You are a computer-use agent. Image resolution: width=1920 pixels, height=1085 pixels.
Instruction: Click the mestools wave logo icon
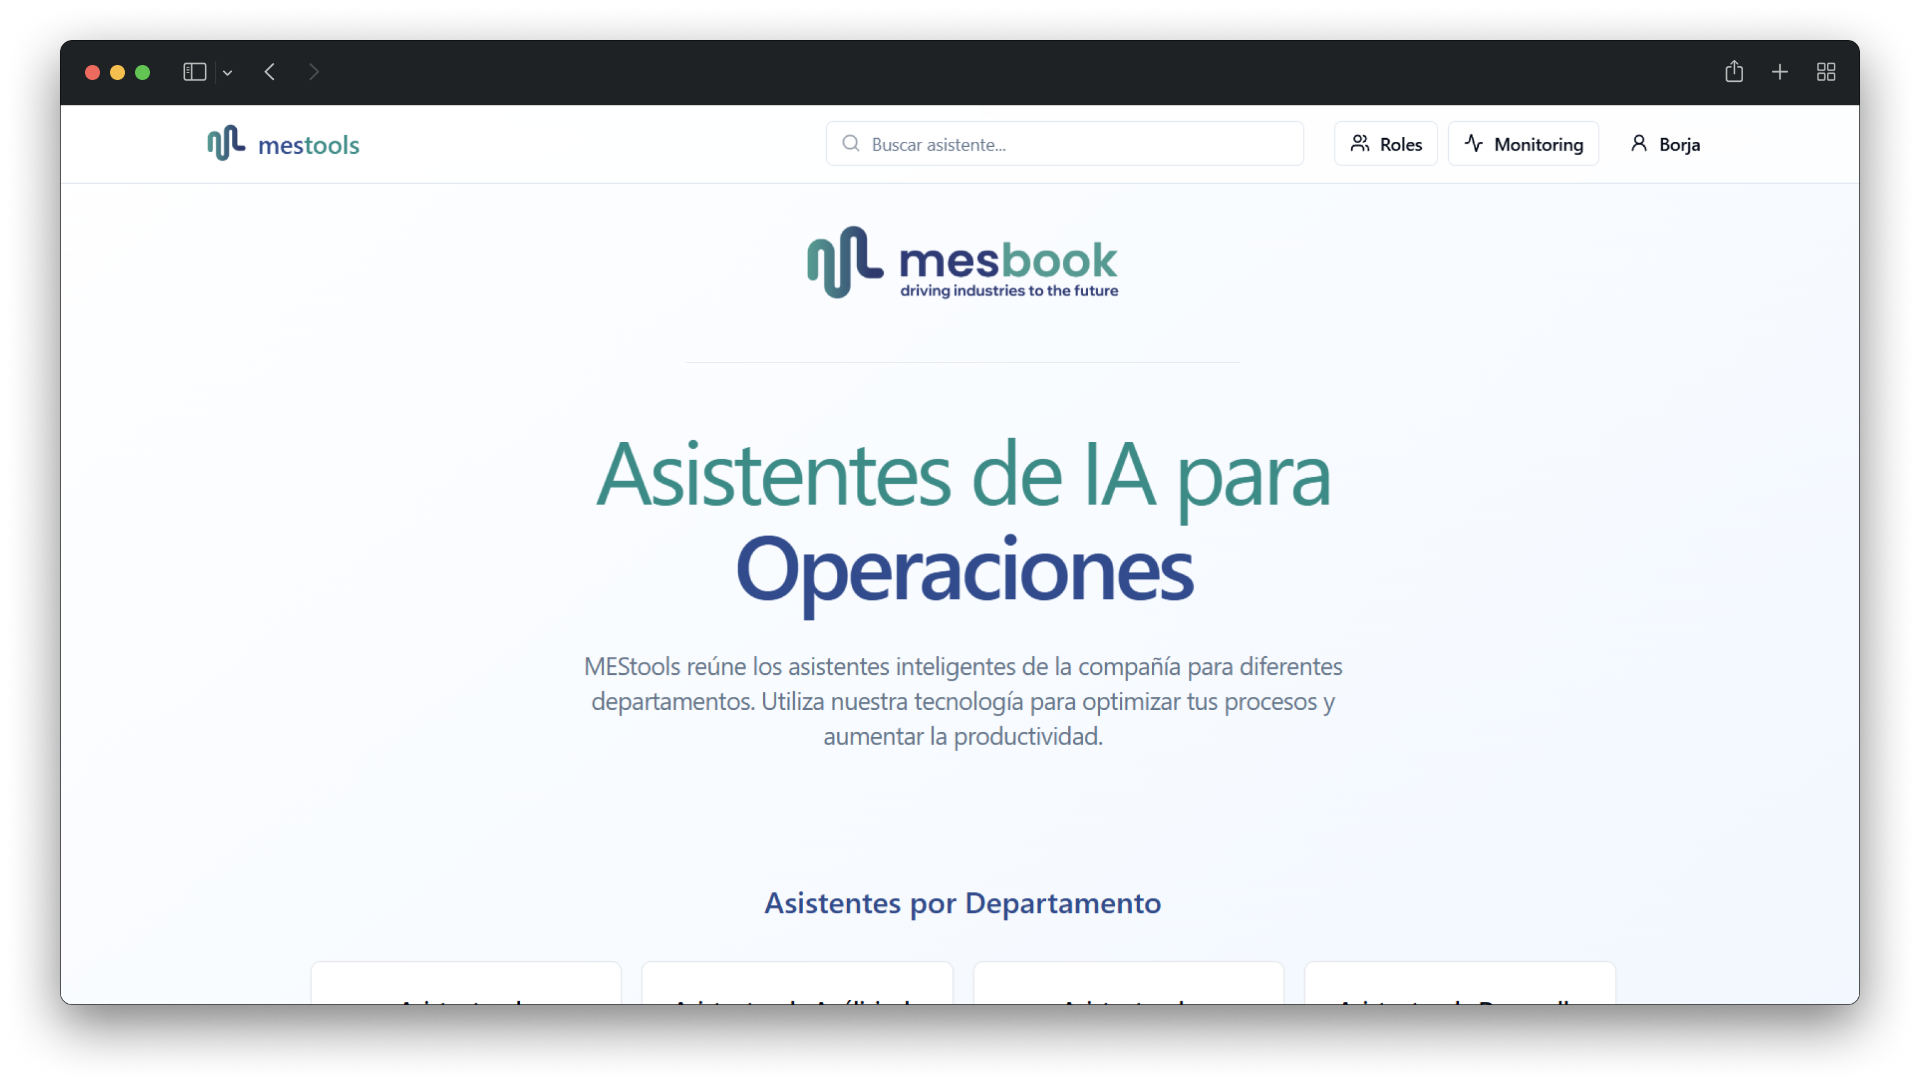pyautogui.click(x=226, y=144)
